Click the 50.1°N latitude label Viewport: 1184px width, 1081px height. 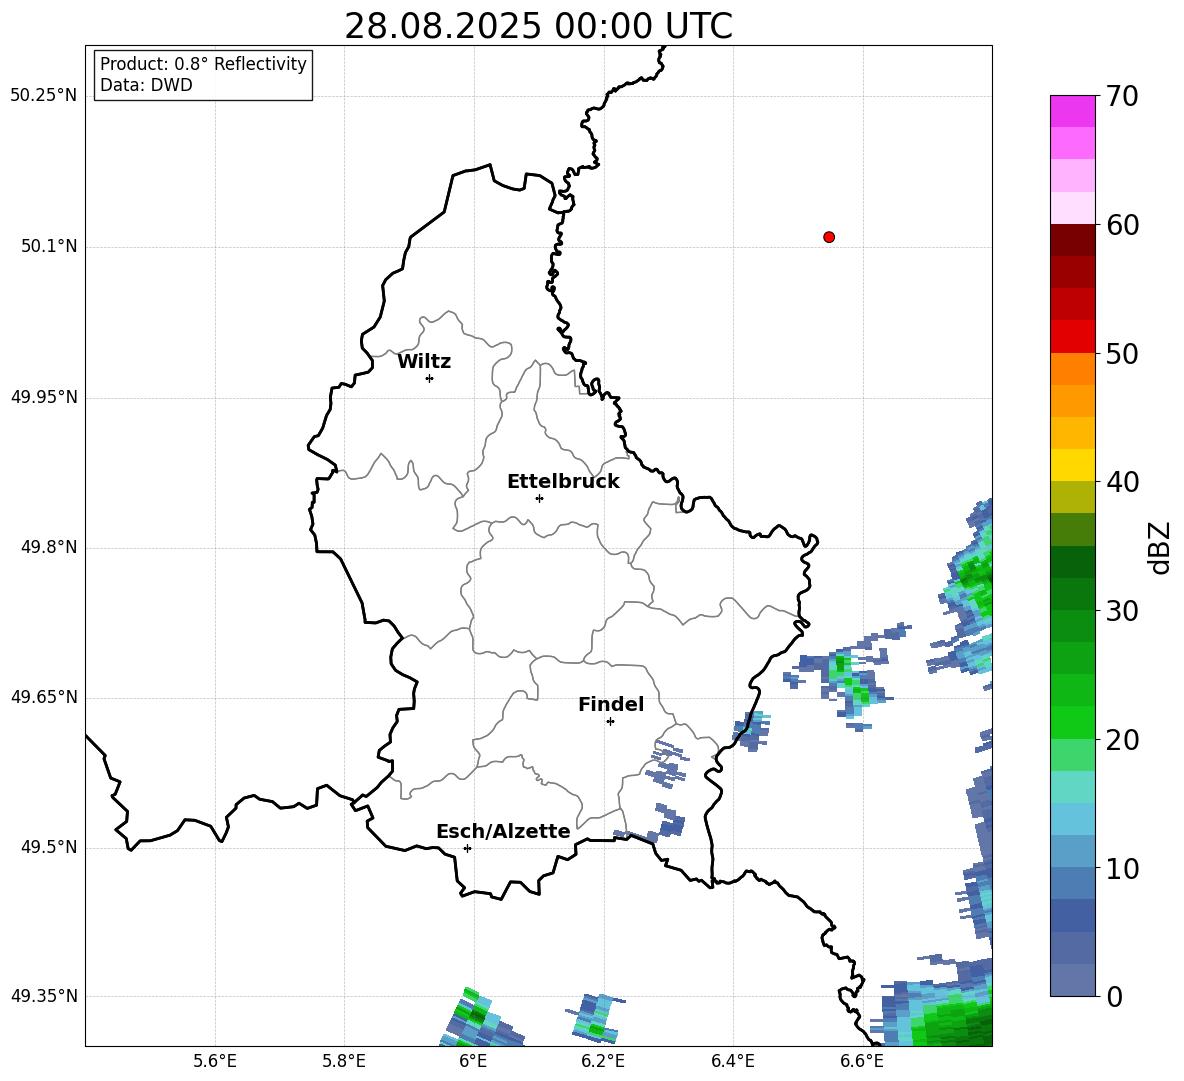(x=49, y=246)
